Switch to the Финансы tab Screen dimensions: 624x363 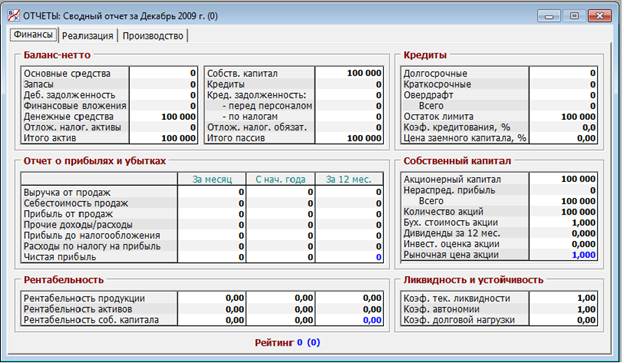point(33,35)
